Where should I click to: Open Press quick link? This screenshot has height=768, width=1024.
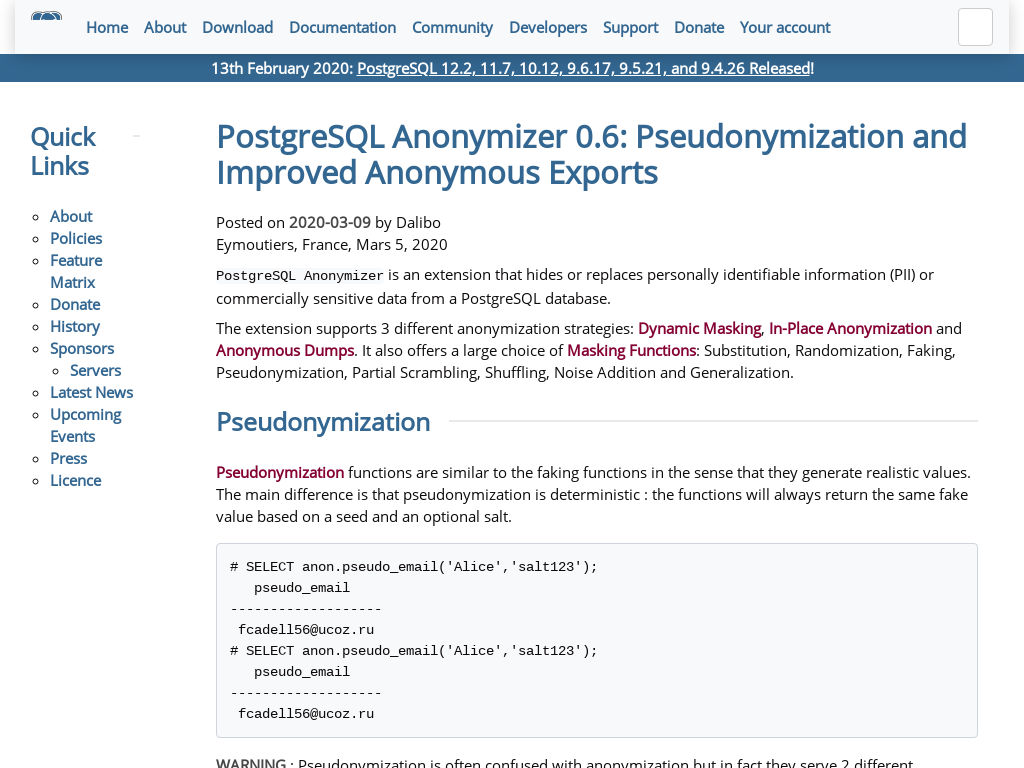coord(69,458)
